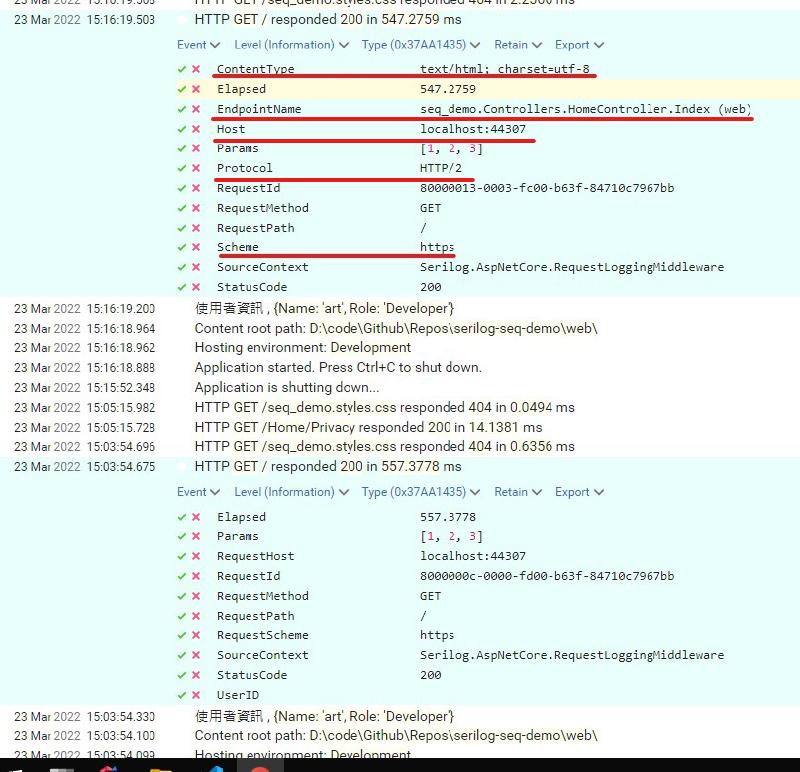The image size is (800, 772).
Task: Open Retain menu in the 557.3778 ms event
Action: [517, 492]
